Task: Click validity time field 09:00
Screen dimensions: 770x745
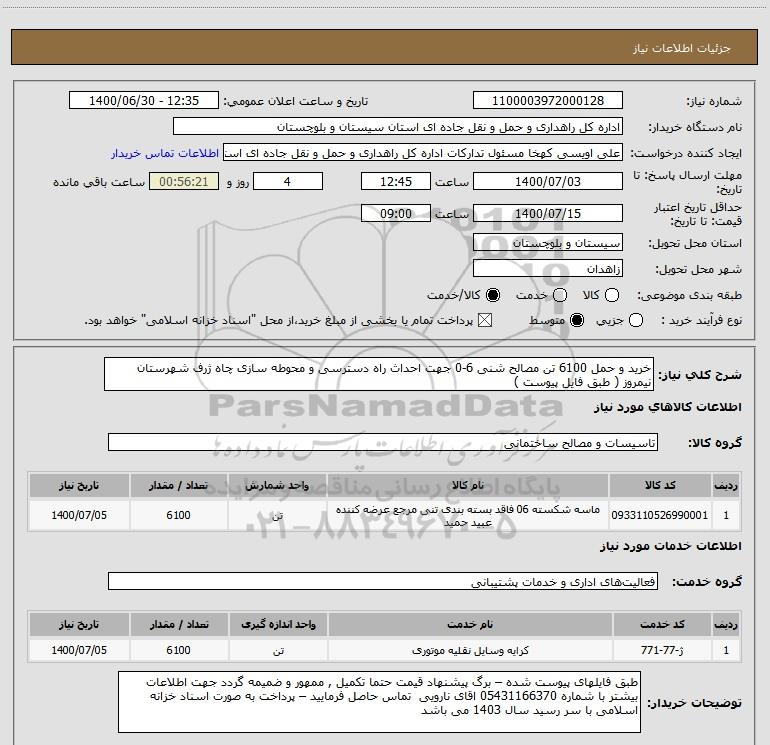Action: tap(396, 213)
